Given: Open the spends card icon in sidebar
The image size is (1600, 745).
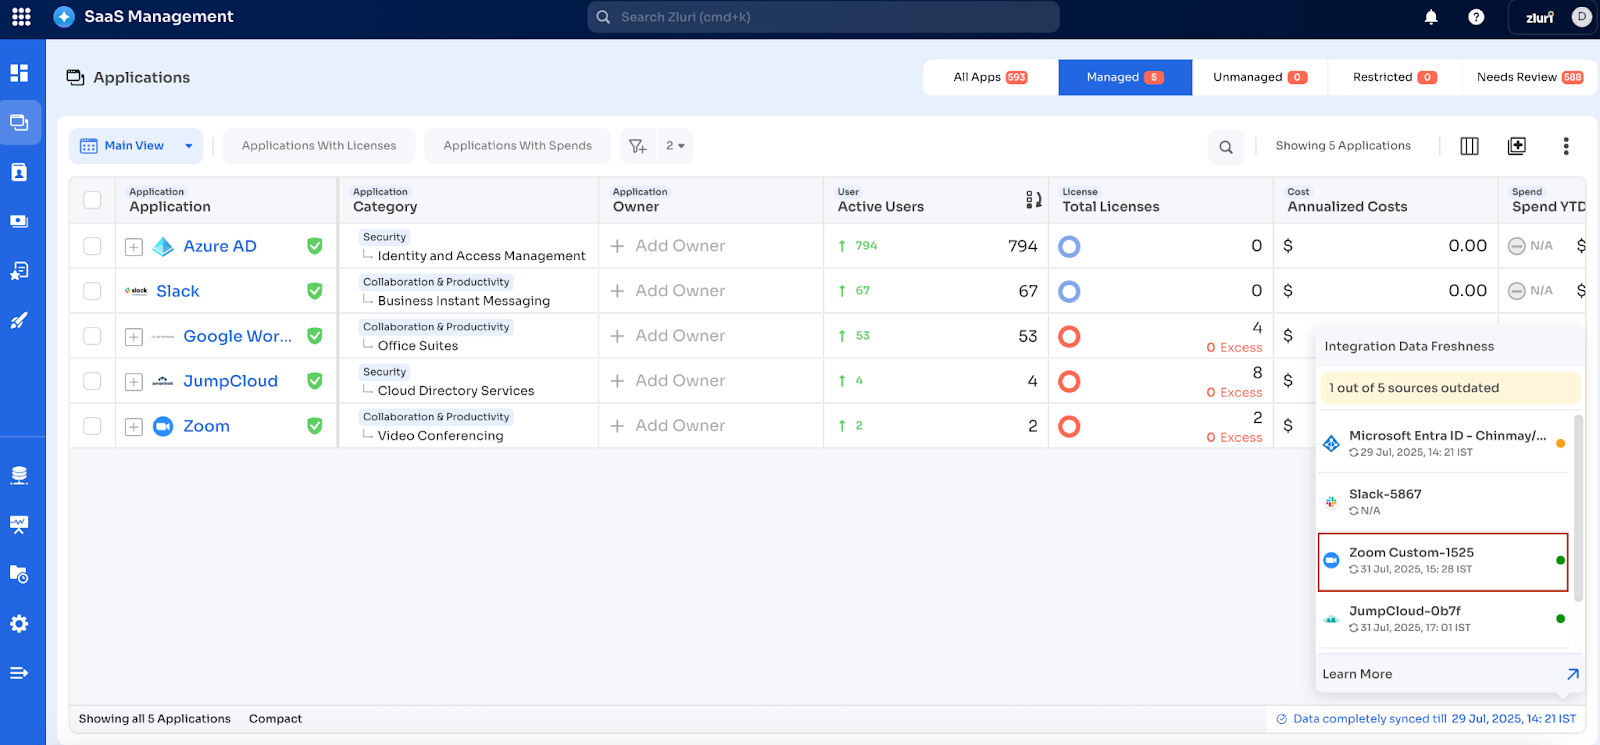Looking at the screenshot, I should point(19,221).
